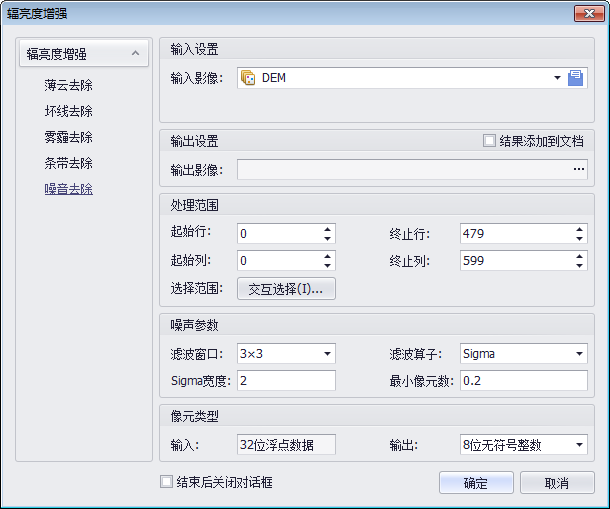The width and height of the screenshot is (610, 509).
Task: Click the 确定 button
Action: point(476,483)
